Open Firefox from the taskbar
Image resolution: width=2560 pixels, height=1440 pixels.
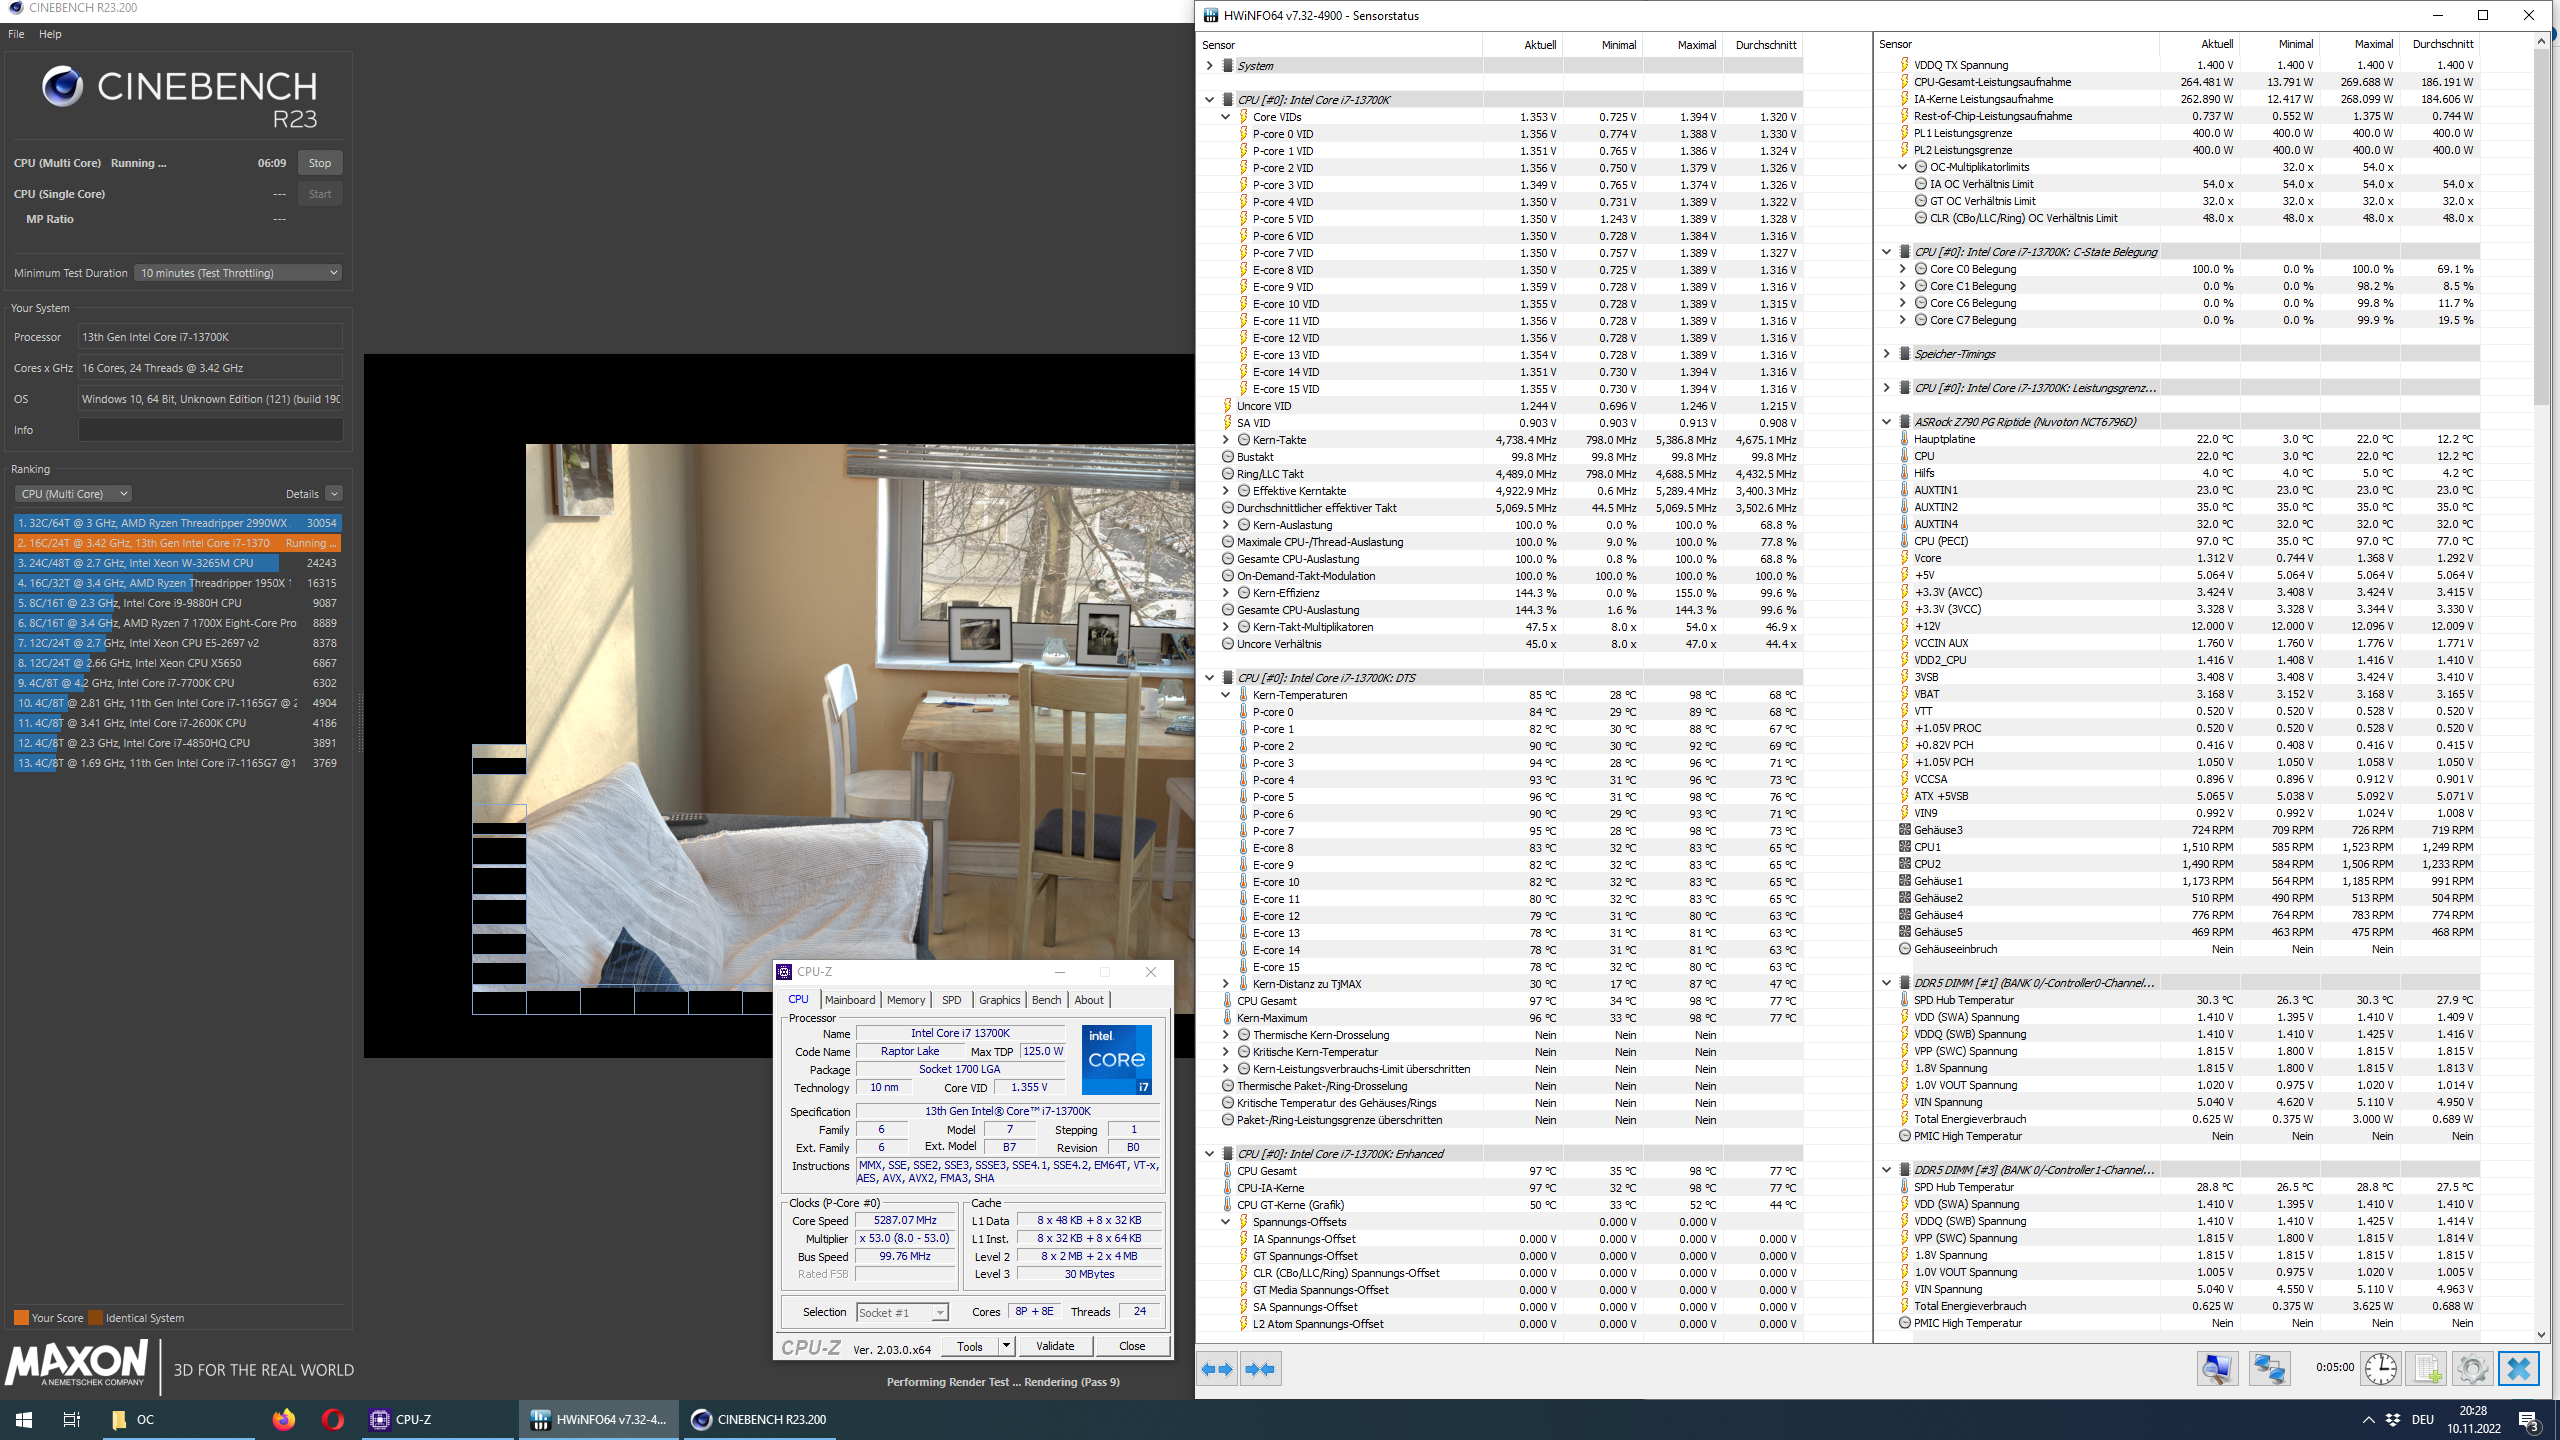pyautogui.click(x=284, y=1419)
